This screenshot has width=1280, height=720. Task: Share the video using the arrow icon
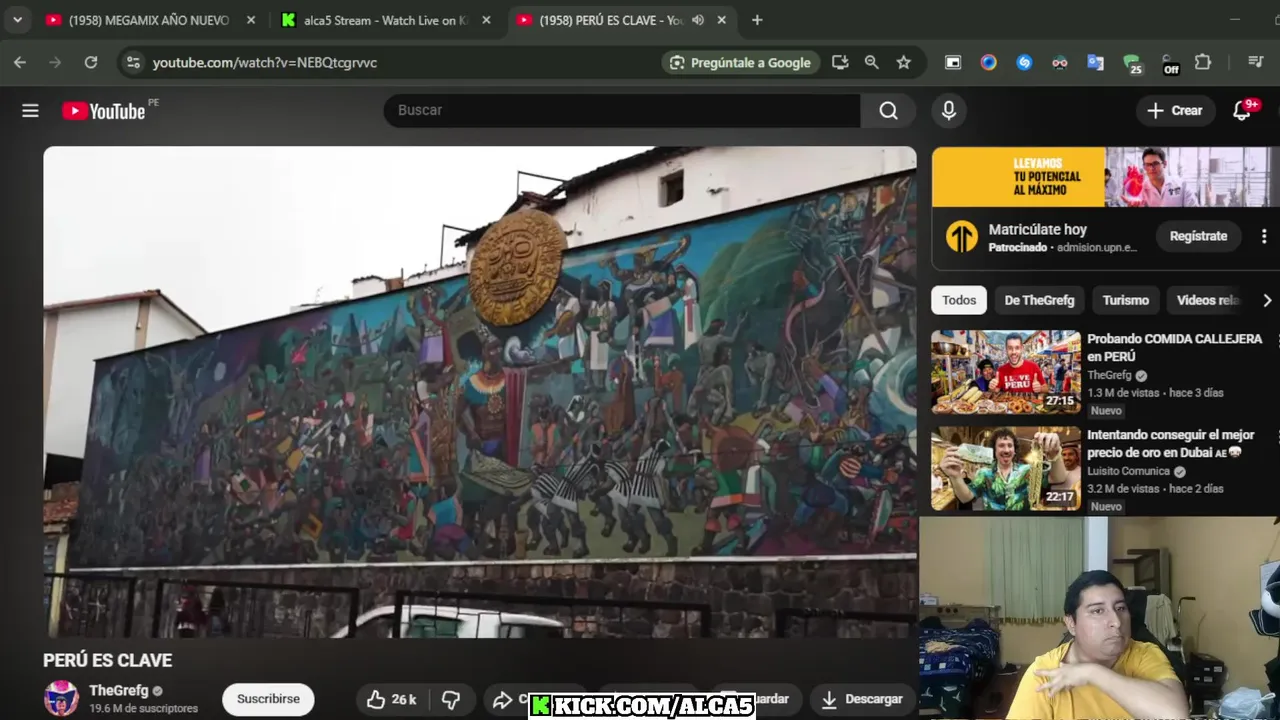click(502, 699)
